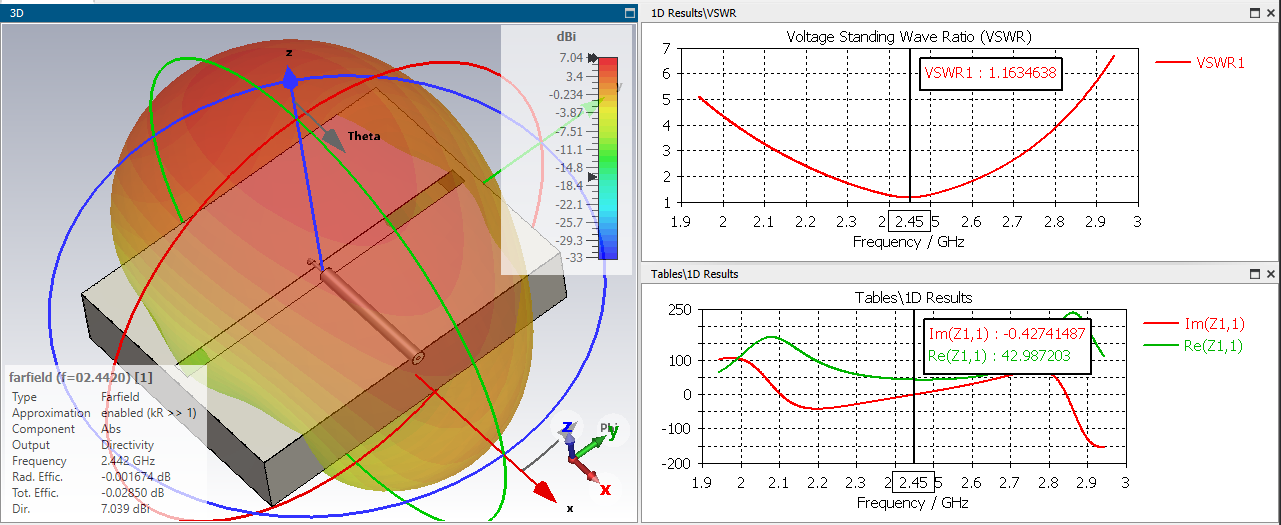Click the orientation axis triad in 3D view

(585, 455)
